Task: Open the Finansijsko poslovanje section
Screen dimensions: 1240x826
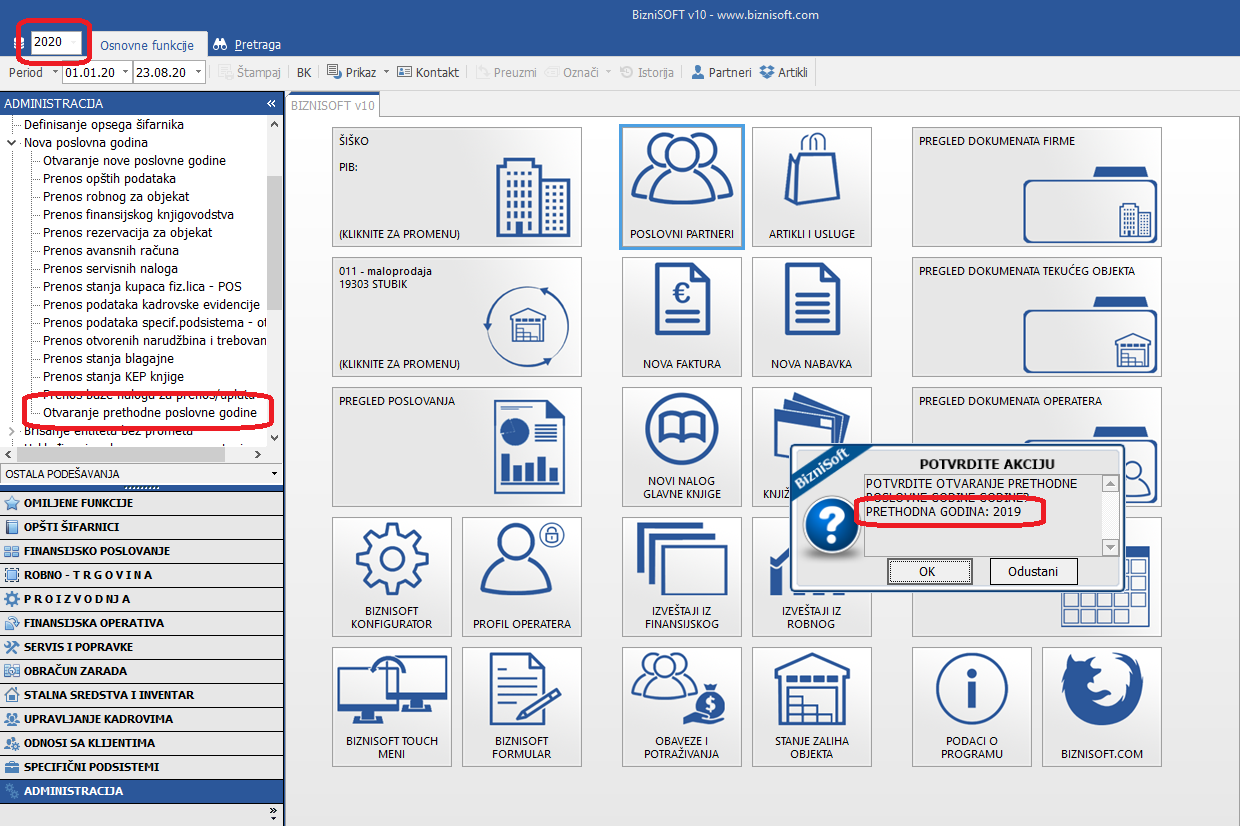Action: (x=142, y=551)
